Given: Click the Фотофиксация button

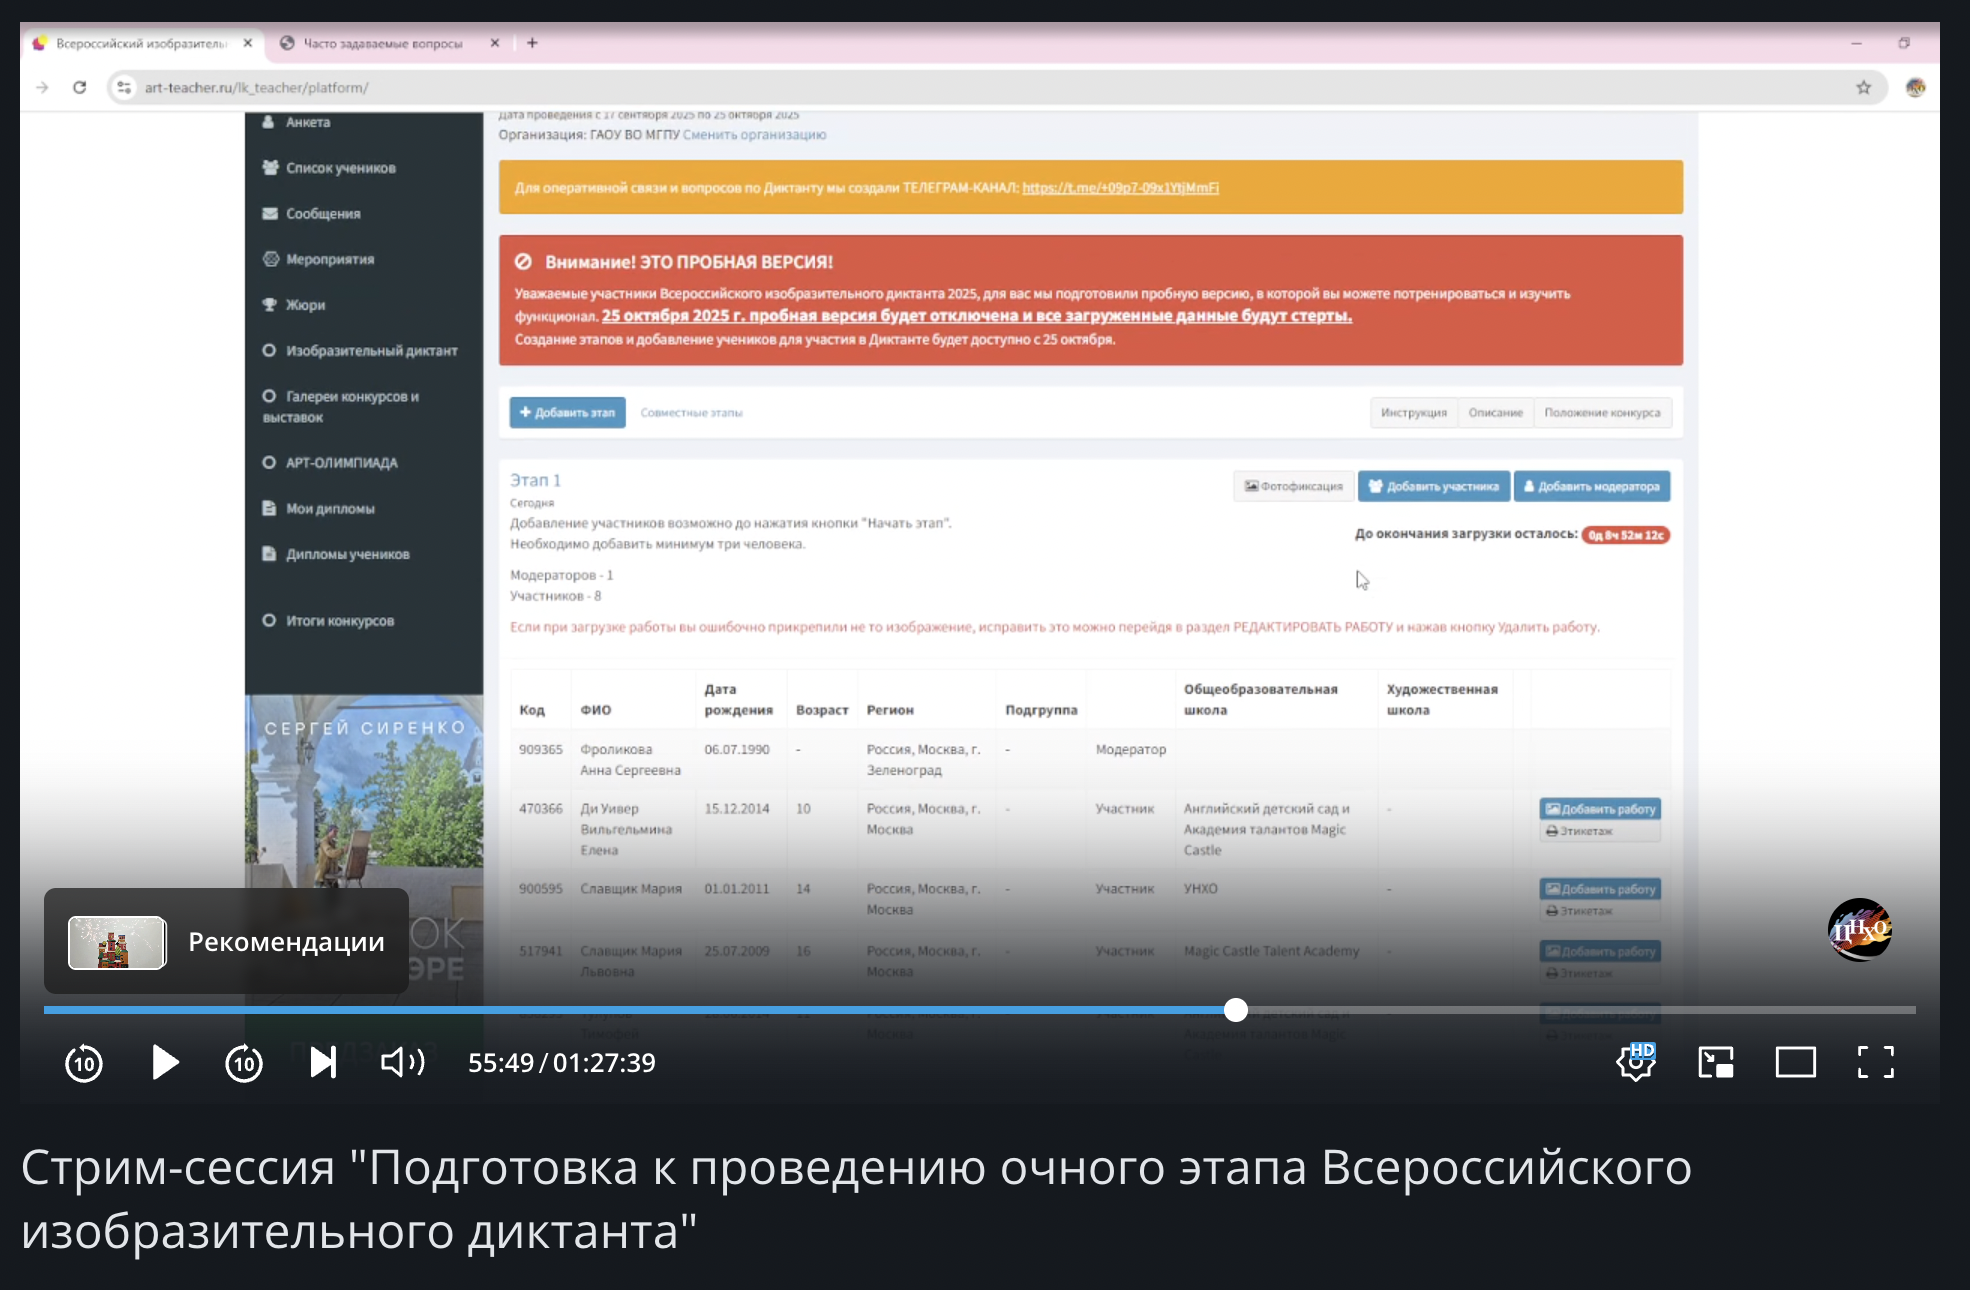Looking at the screenshot, I should [1294, 486].
